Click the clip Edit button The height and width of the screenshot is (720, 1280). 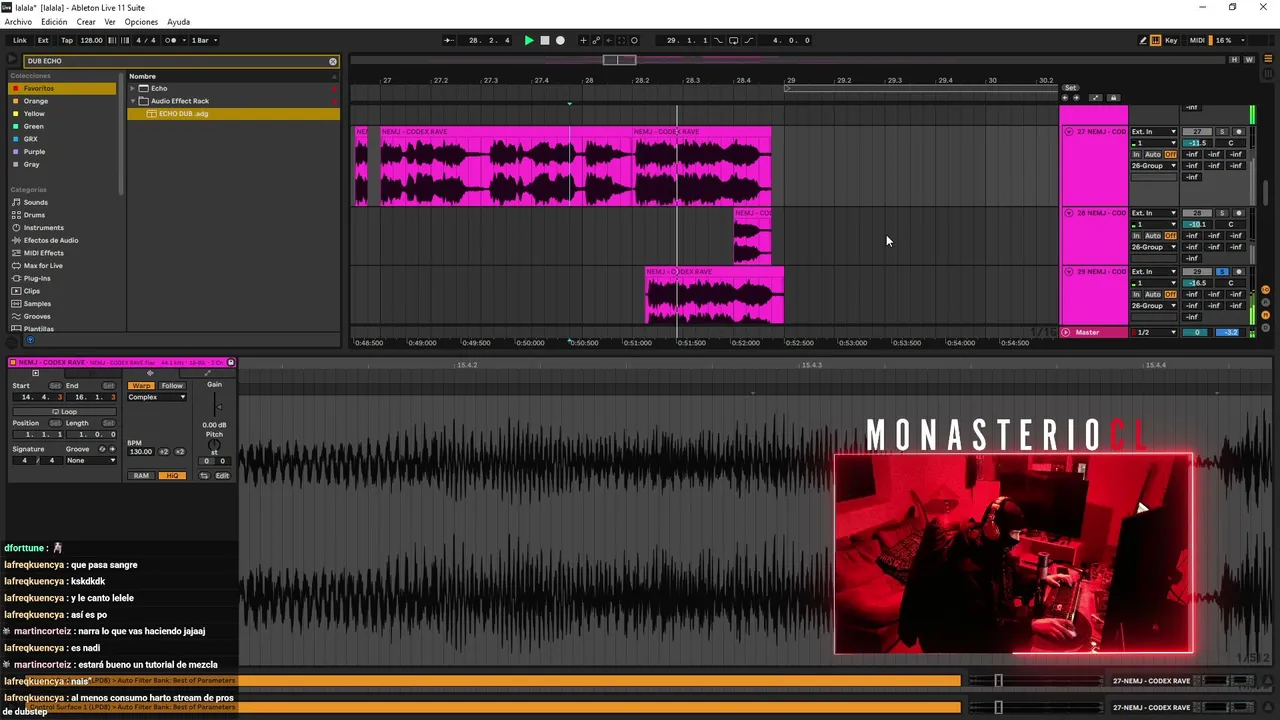point(222,476)
